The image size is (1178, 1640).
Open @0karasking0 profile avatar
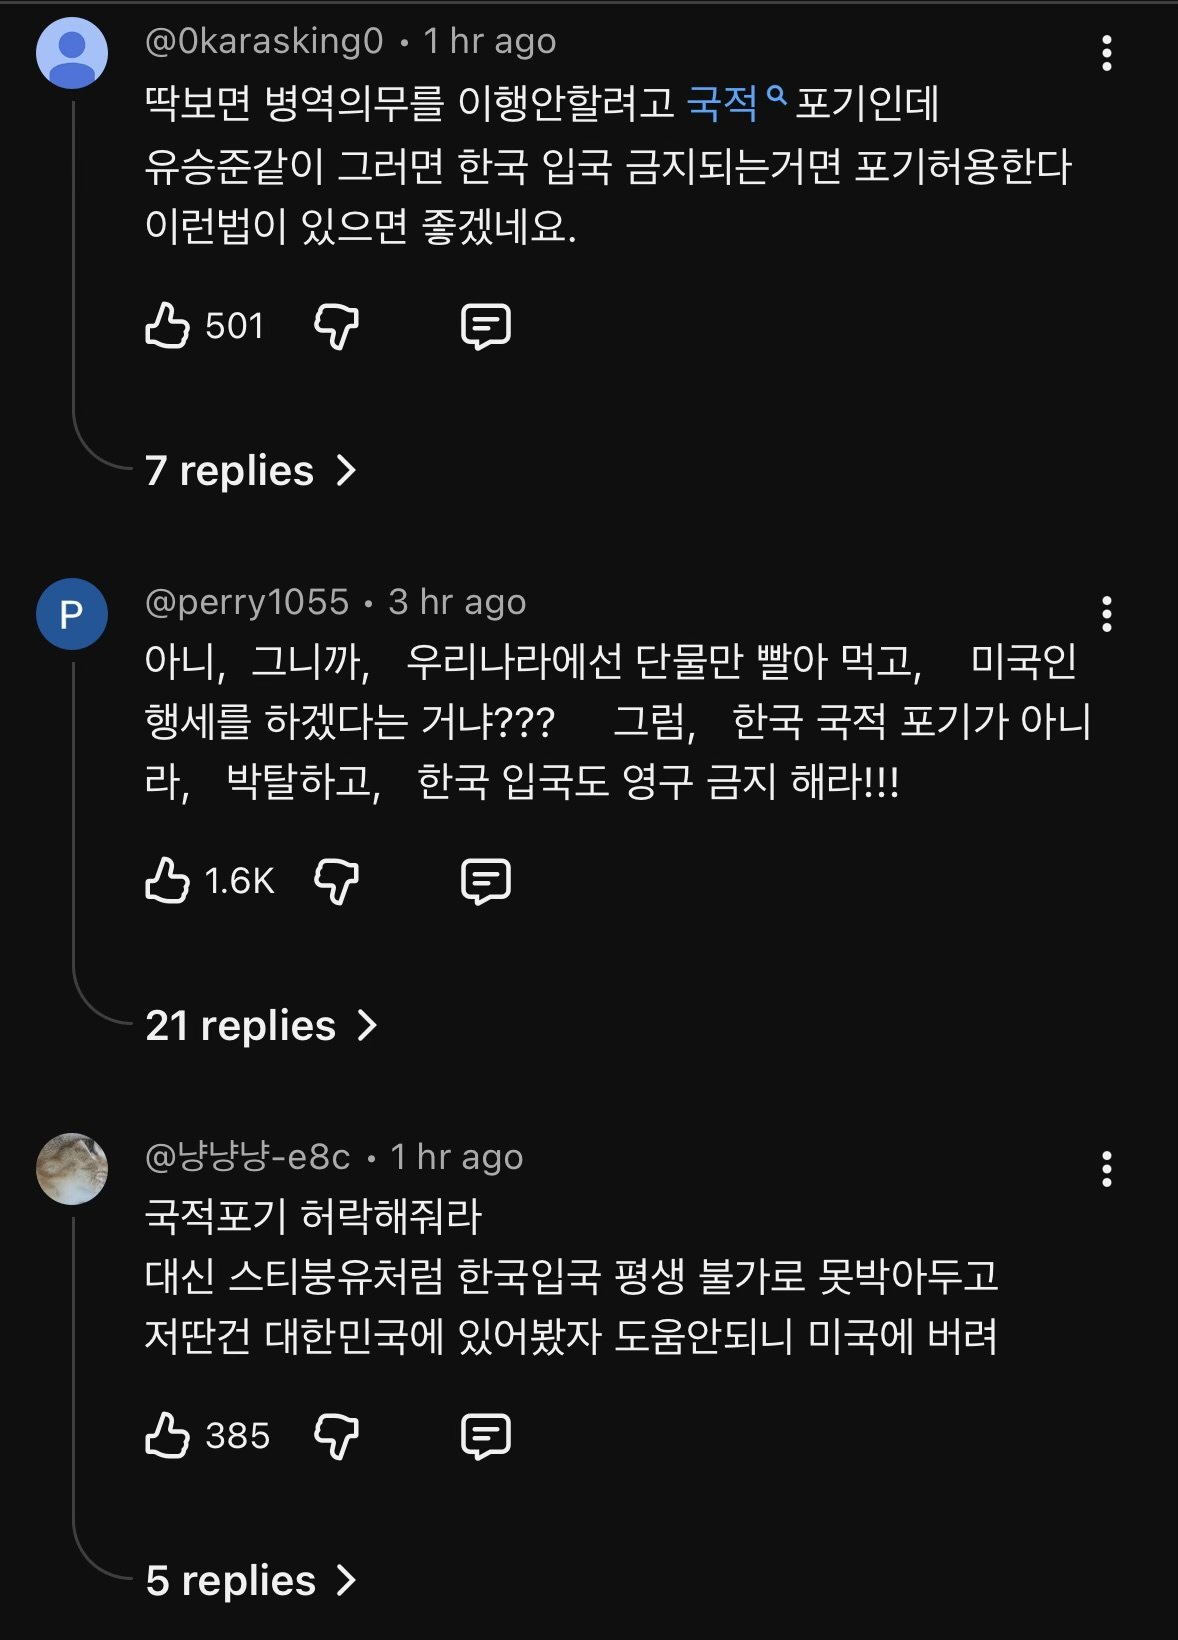coord(72,53)
